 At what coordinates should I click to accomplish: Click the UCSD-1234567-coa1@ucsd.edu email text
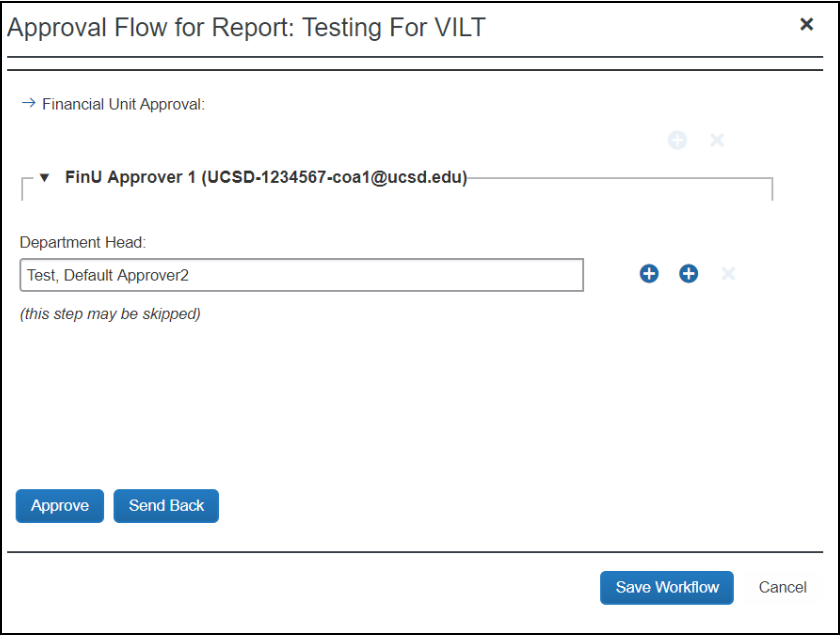pos(334,179)
